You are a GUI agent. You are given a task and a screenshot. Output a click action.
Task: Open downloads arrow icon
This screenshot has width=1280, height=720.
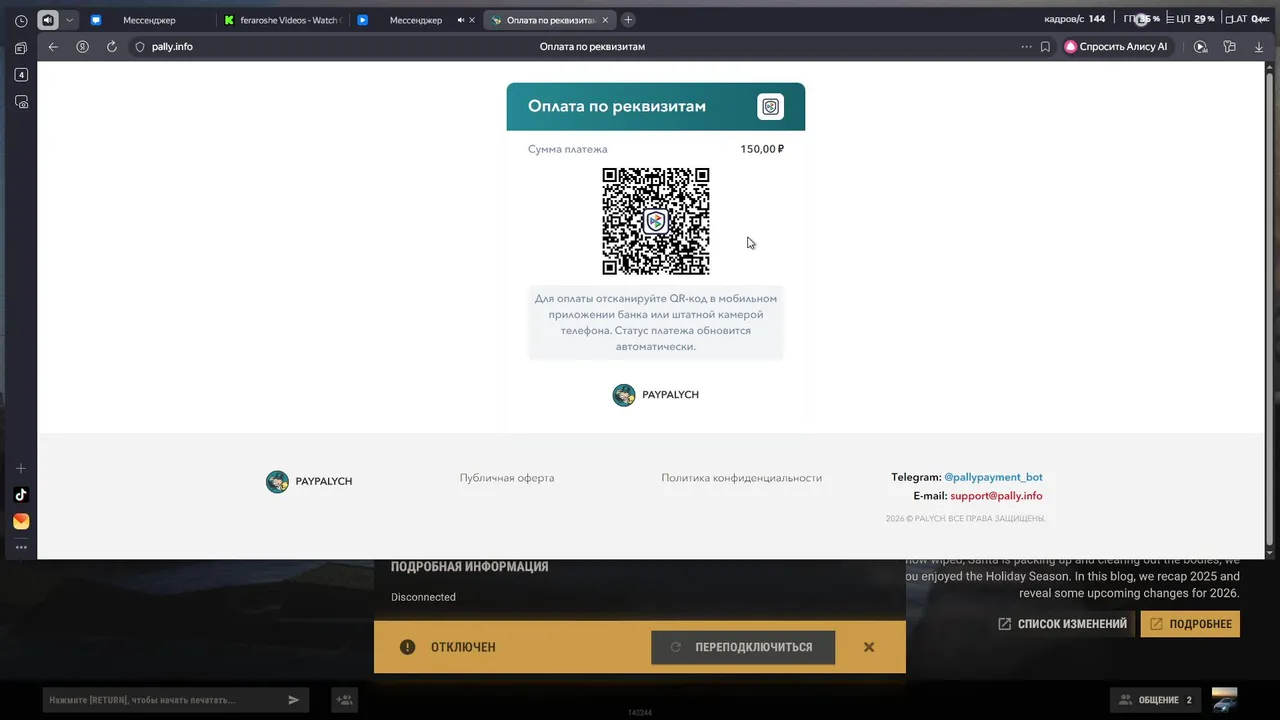pos(1258,47)
